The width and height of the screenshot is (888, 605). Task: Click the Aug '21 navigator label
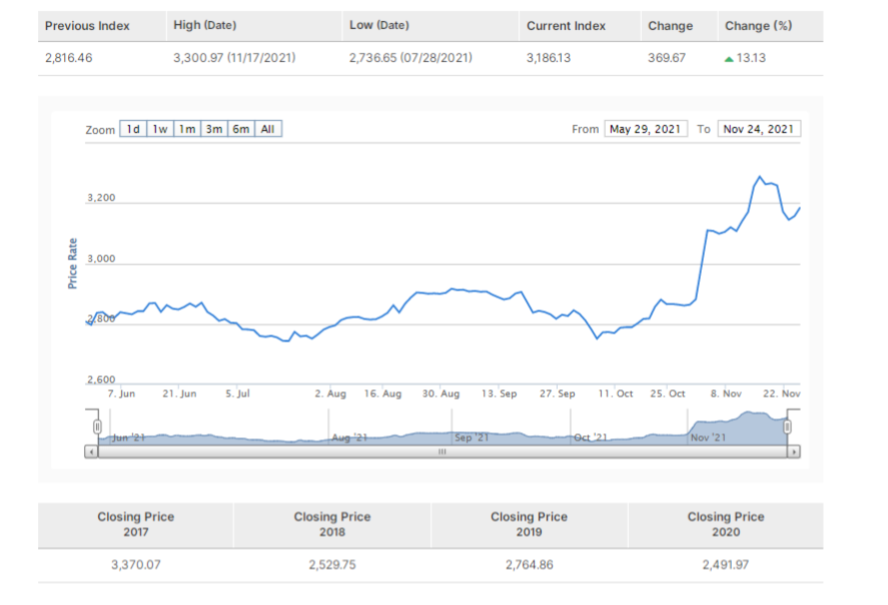(x=349, y=438)
